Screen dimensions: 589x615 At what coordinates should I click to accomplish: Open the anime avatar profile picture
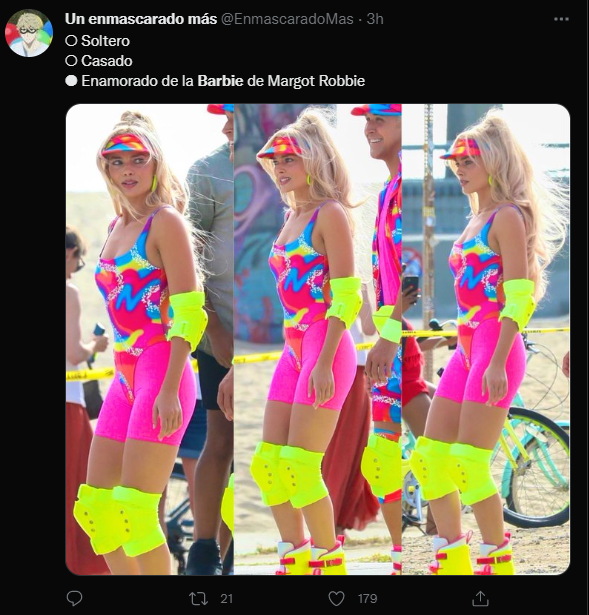click(29, 33)
